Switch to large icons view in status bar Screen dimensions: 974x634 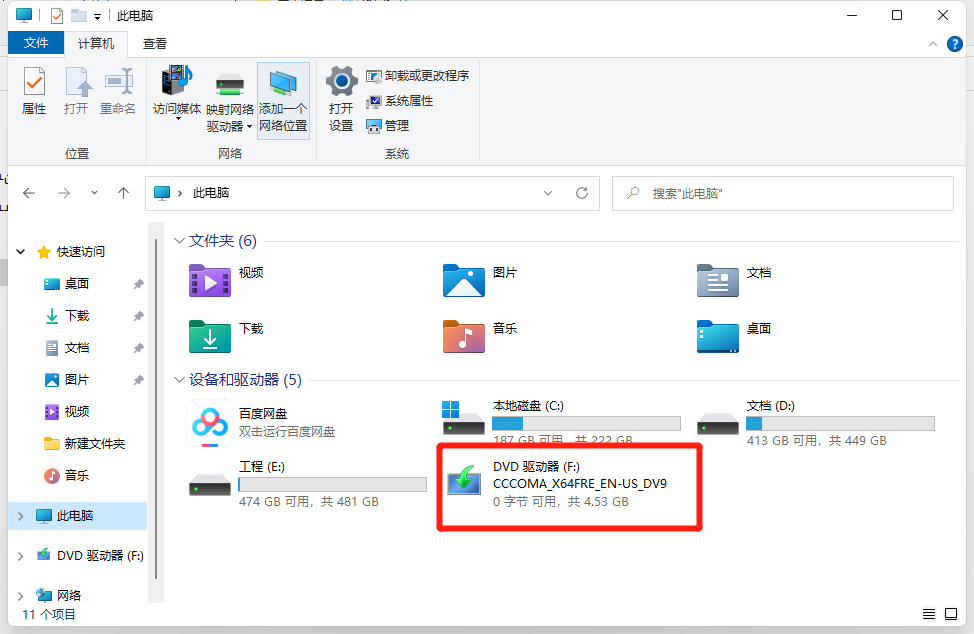951,614
